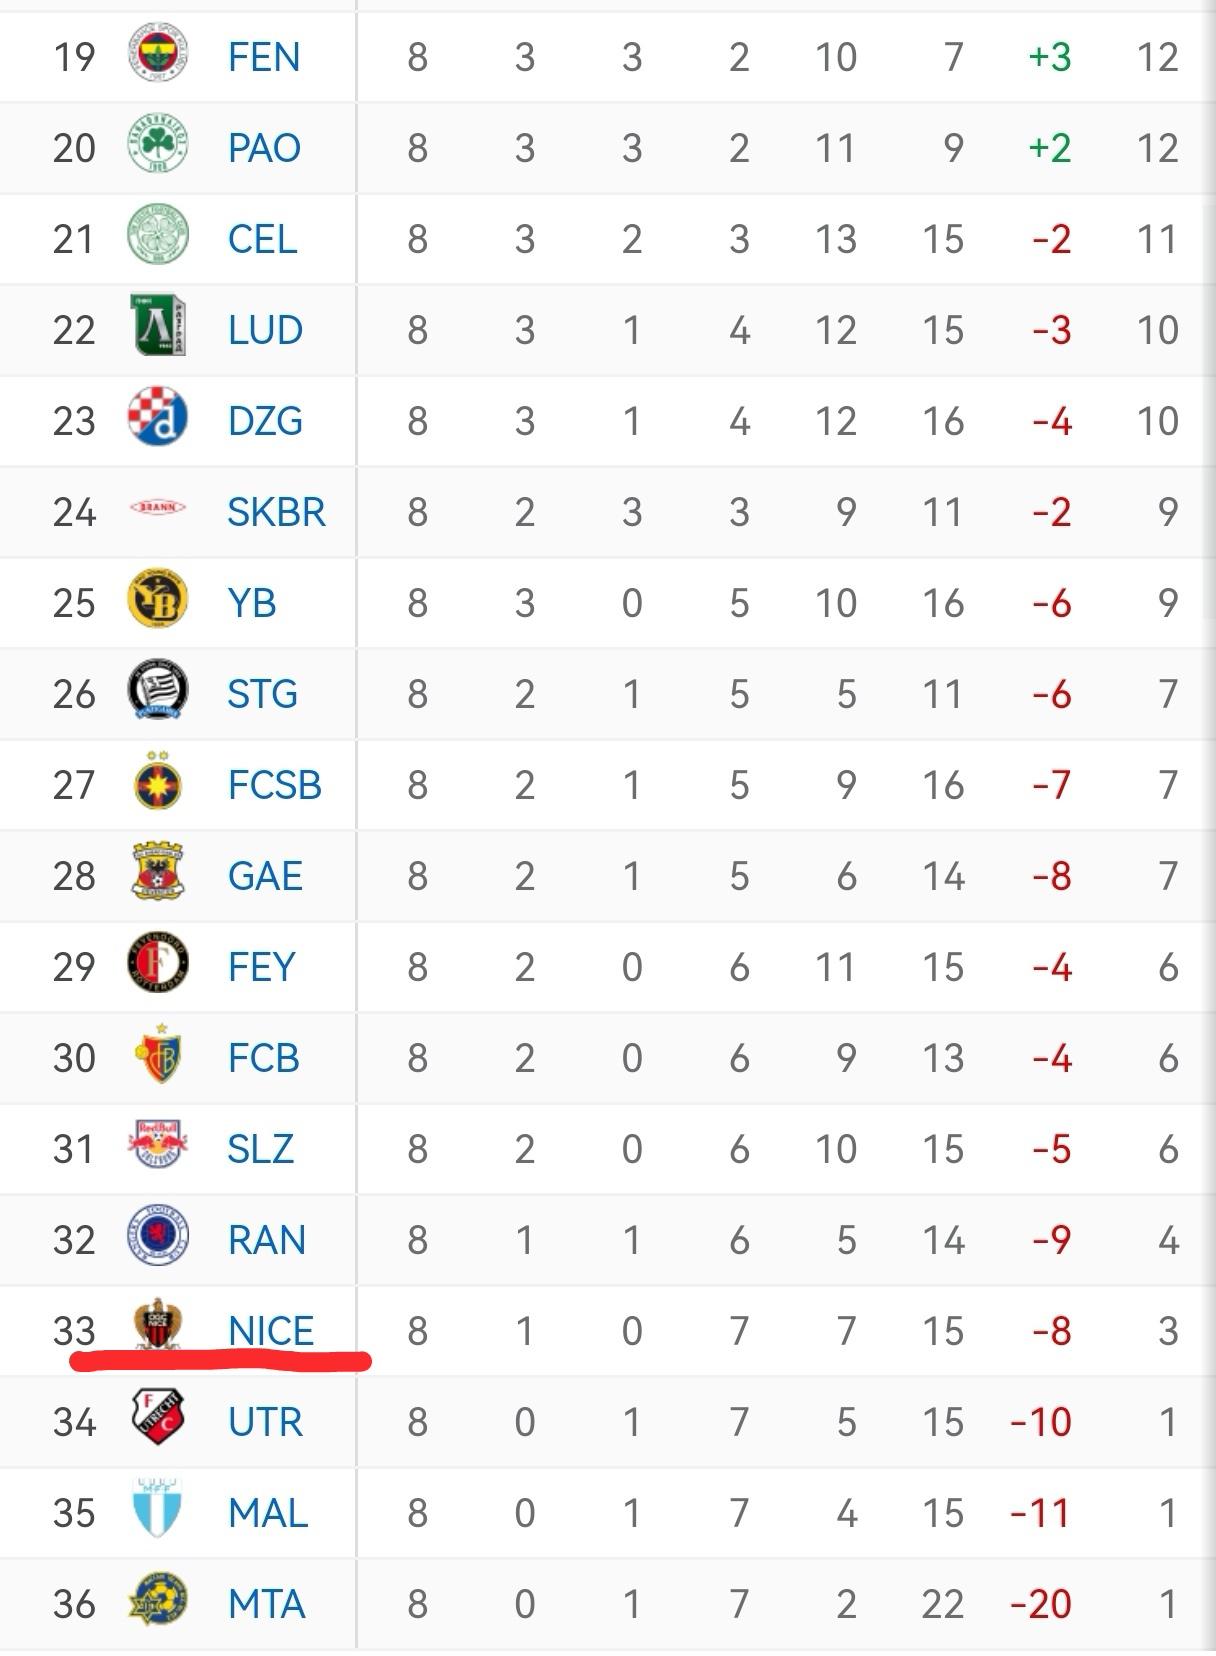Click the MAL team name
Viewport: 1216px width, 1656px height.
coord(267,1513)
